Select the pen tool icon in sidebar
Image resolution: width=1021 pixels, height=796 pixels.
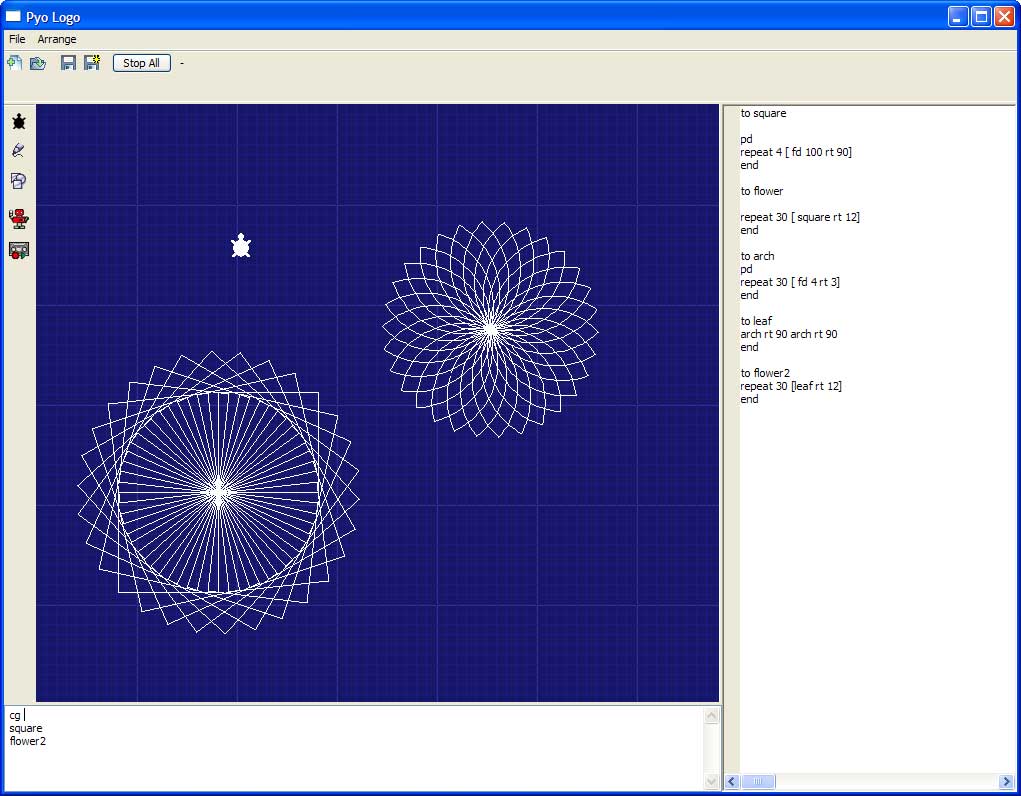coord(18,151)
